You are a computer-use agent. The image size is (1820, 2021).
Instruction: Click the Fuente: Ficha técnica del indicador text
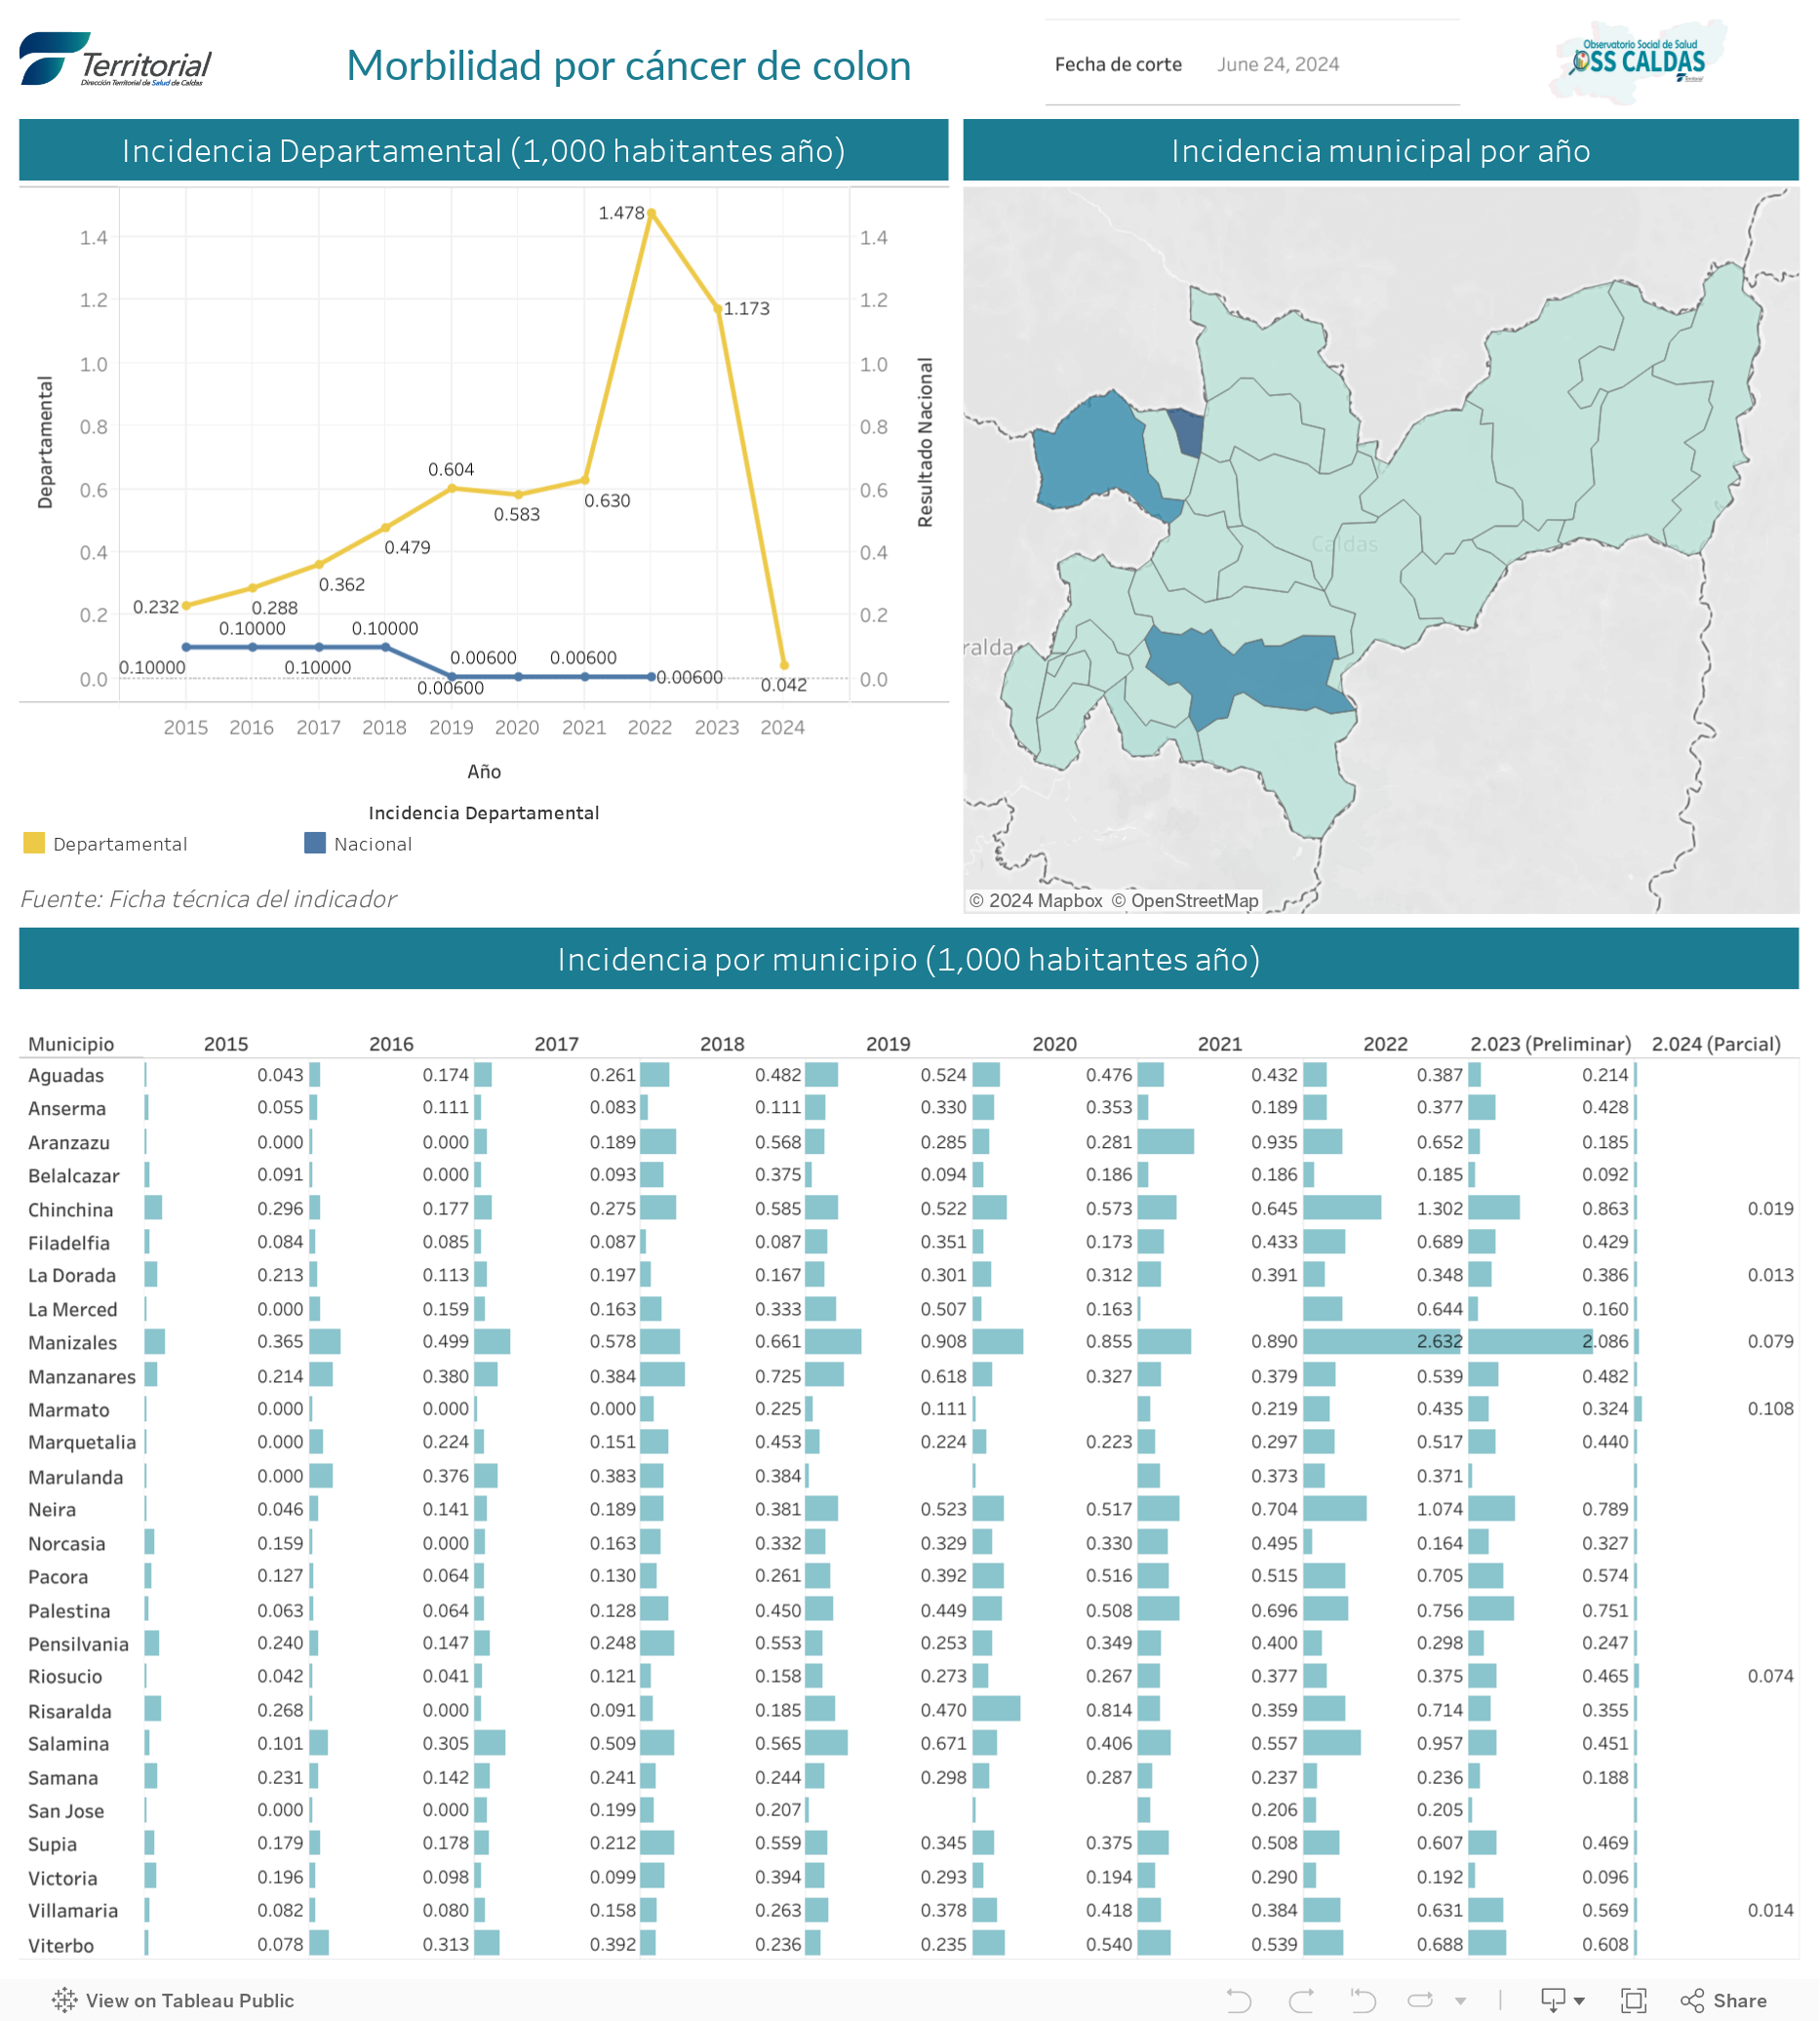(x=208, y=898)
